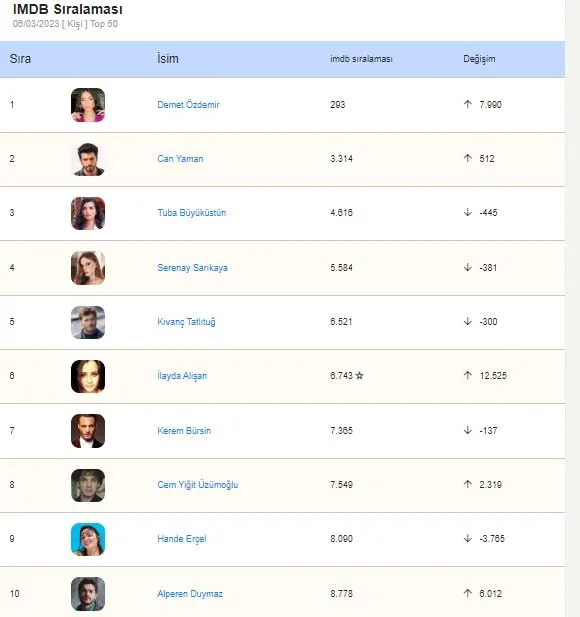Click the up arrow next to 12.525

coord(467,375)
